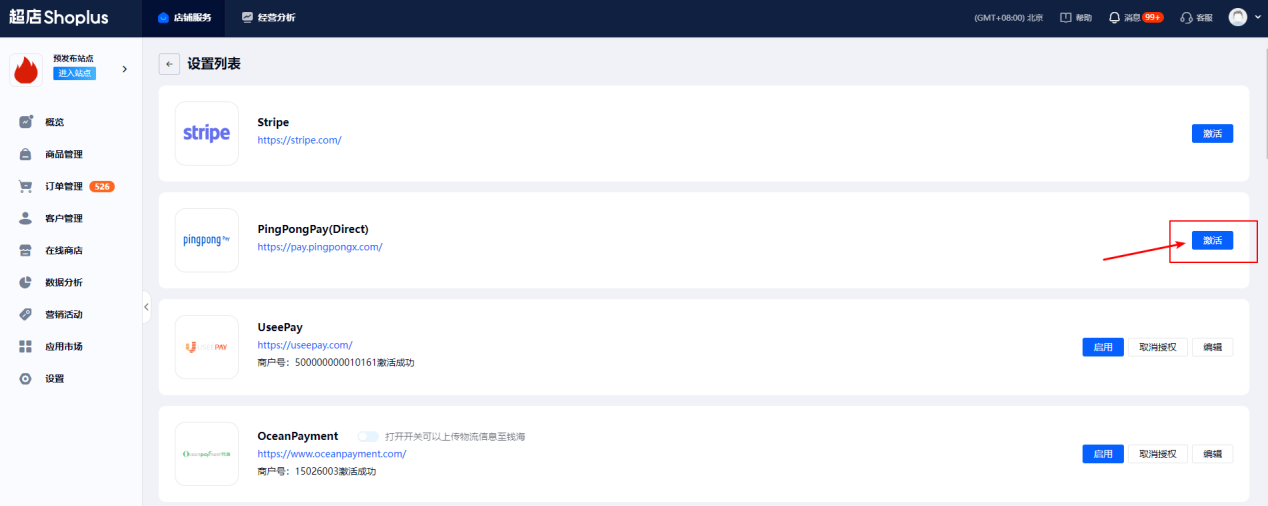Activate PingPongPay(Direct) with 激活 button
The width and height of the screenshot is (1268, 506).
(1212, 241)
